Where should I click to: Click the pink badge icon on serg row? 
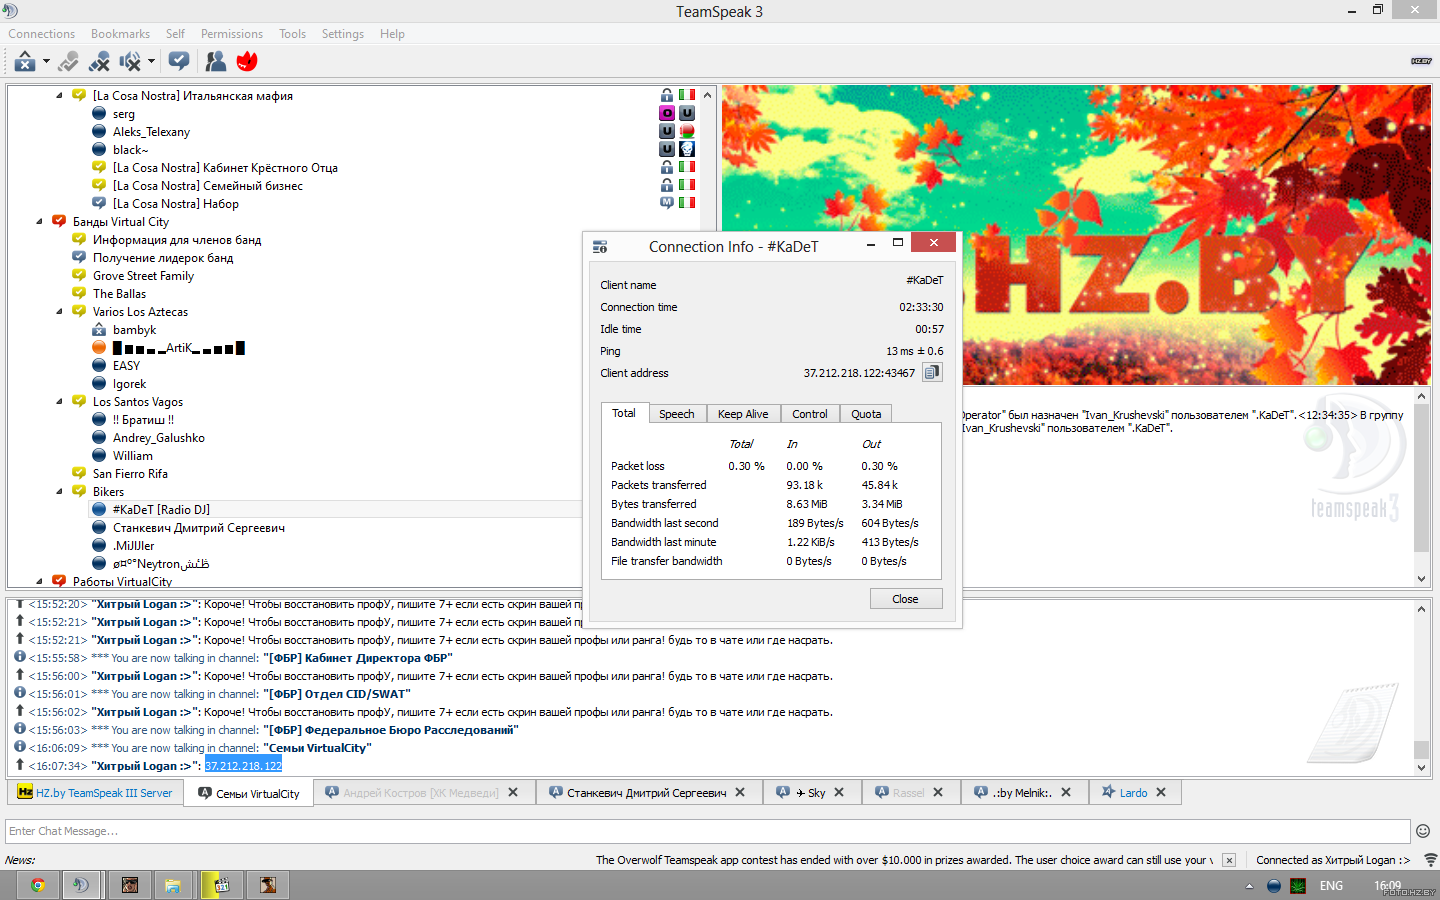tap(667, 113)
